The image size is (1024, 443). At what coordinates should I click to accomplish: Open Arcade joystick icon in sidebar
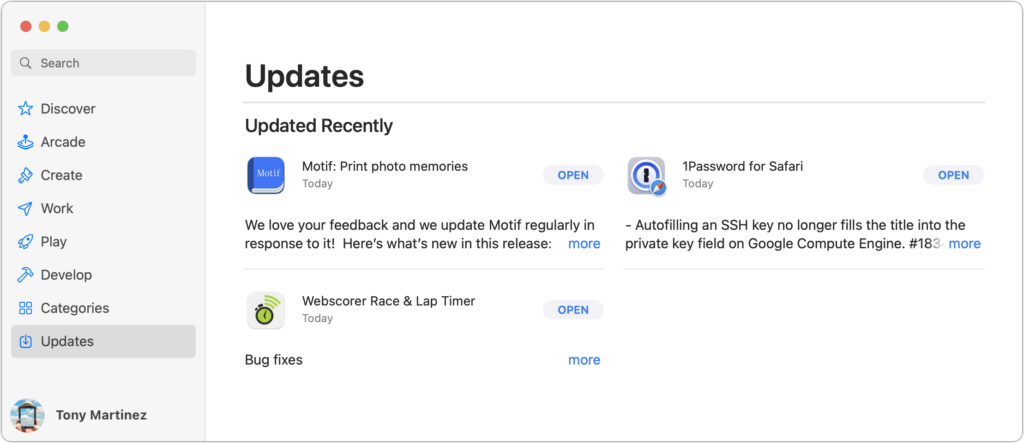(x=25, y=142)
